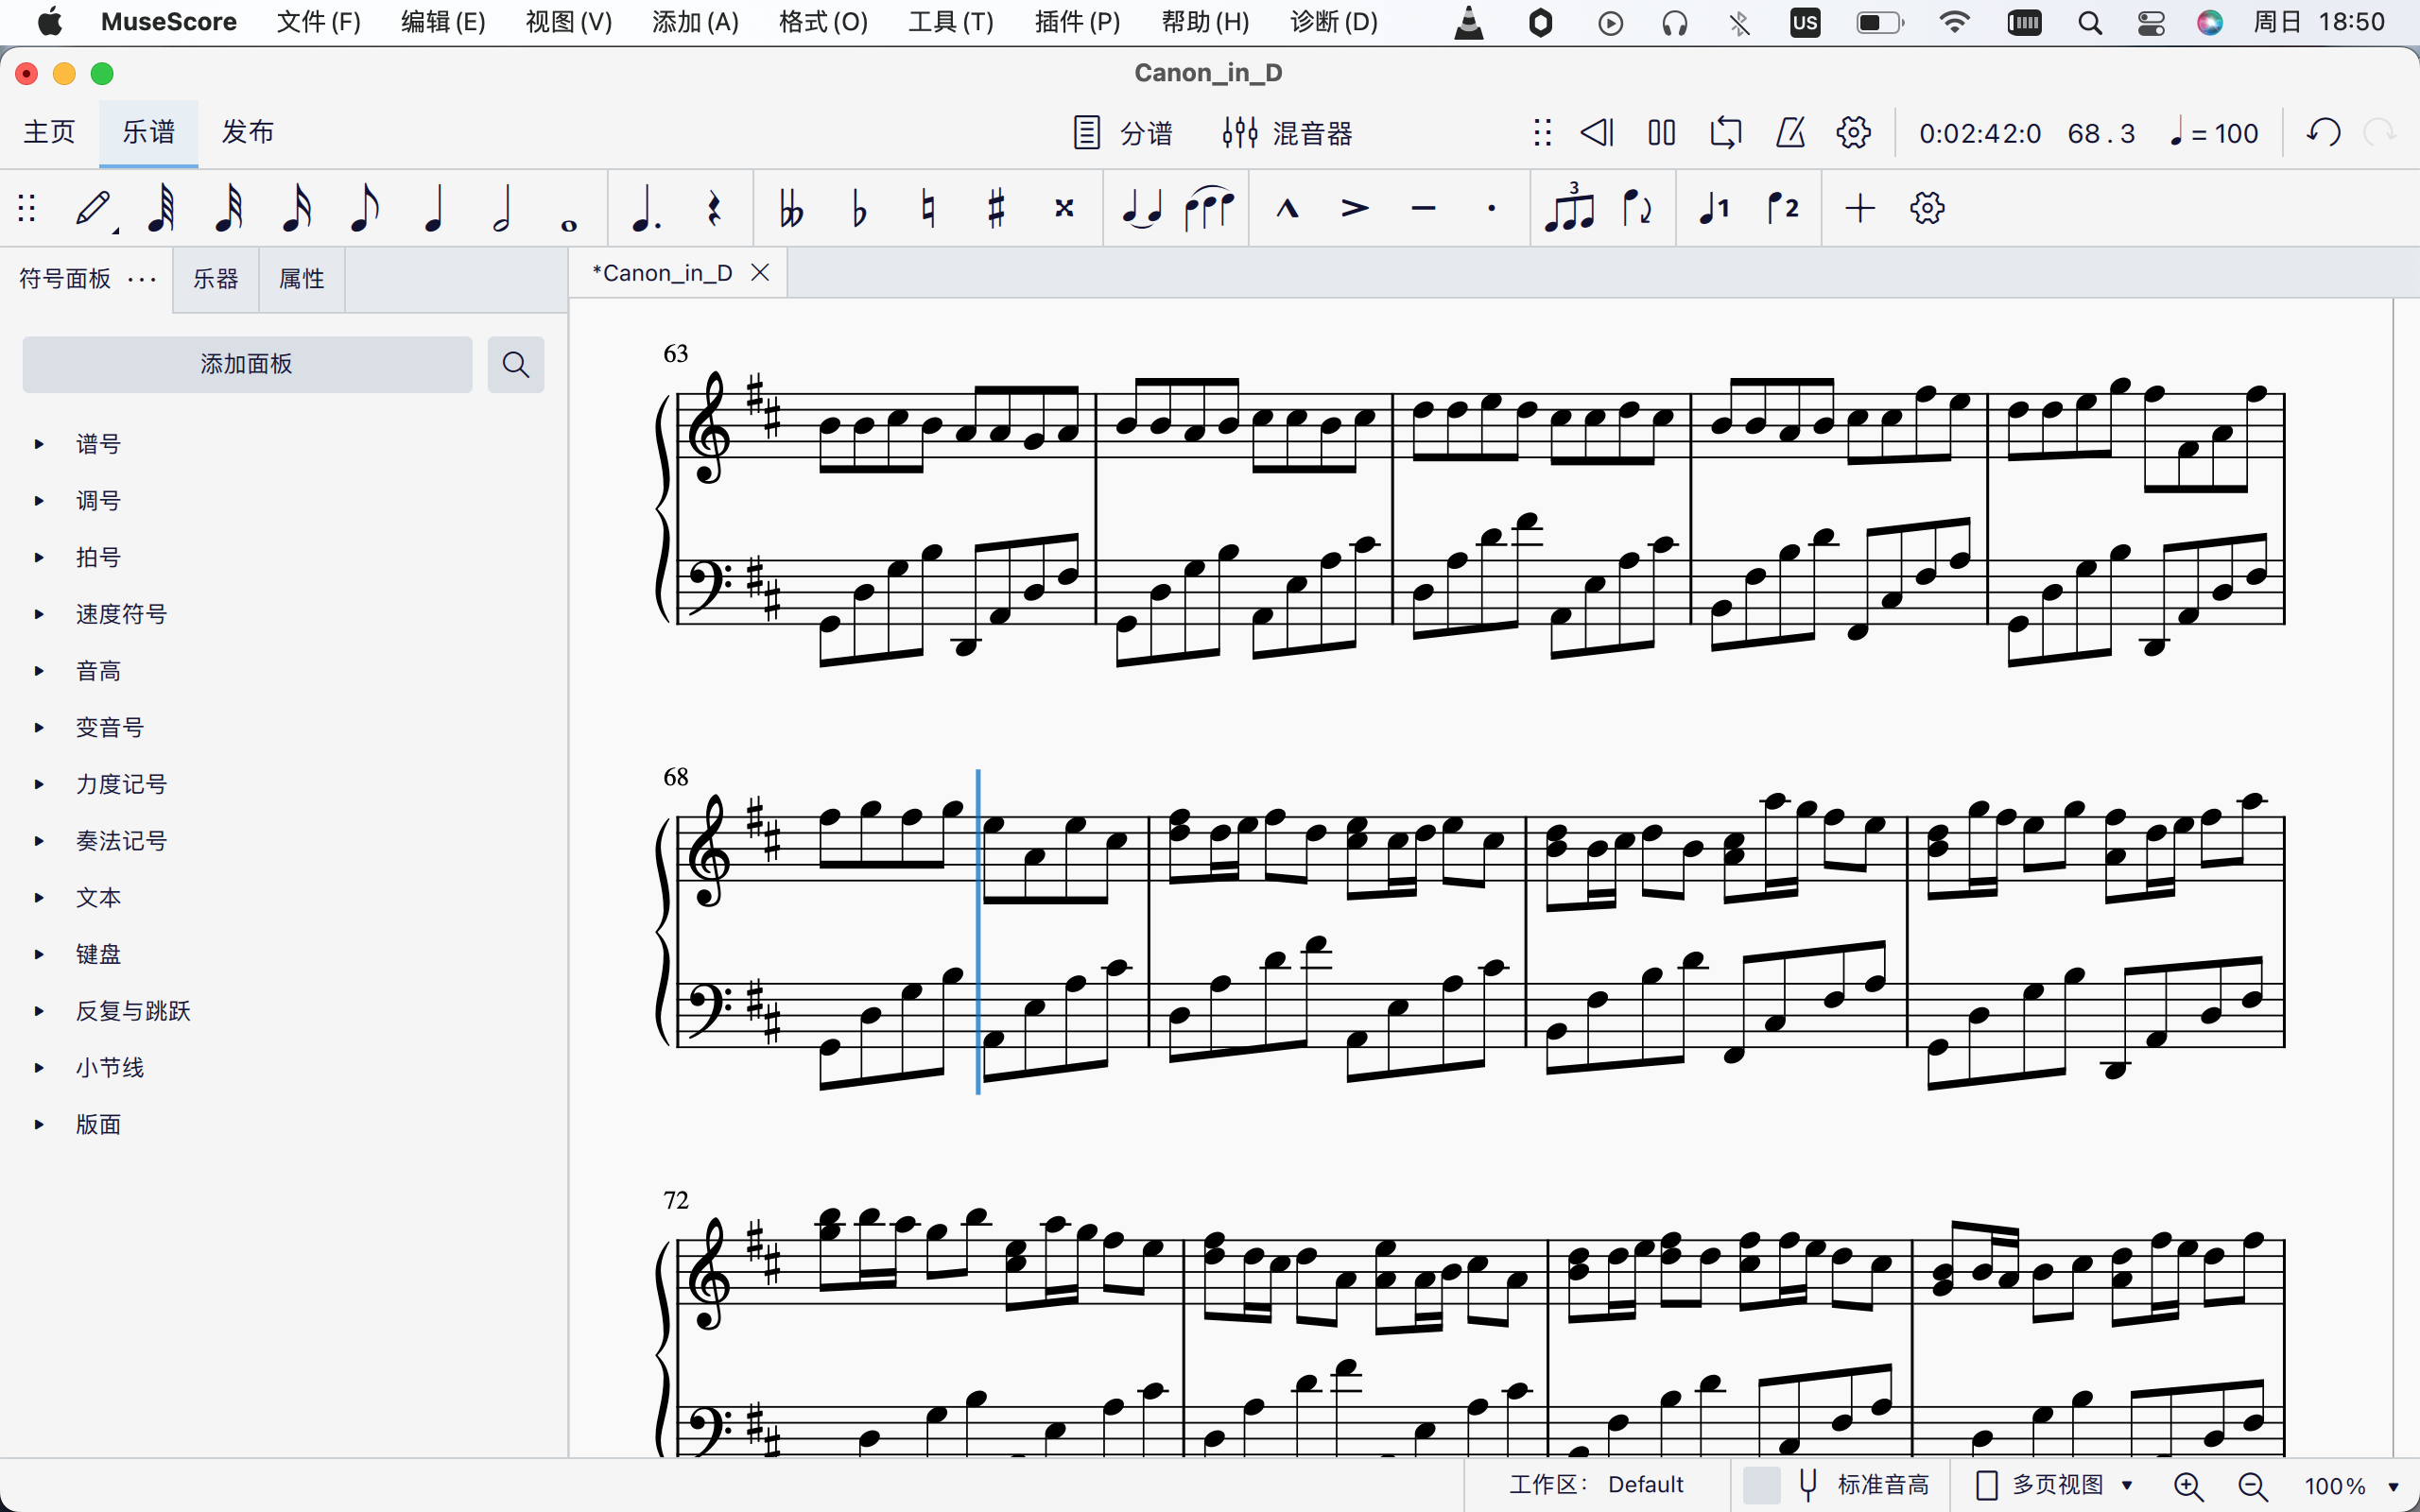Apply the sharp accidental tool

(995, 209)
